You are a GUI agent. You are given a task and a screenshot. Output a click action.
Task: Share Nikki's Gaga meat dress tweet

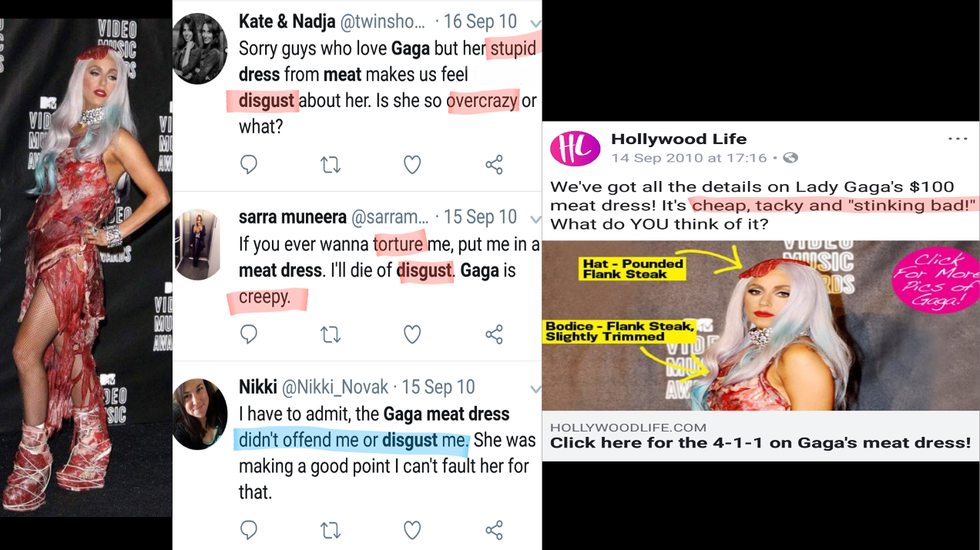tap(493, 530)
